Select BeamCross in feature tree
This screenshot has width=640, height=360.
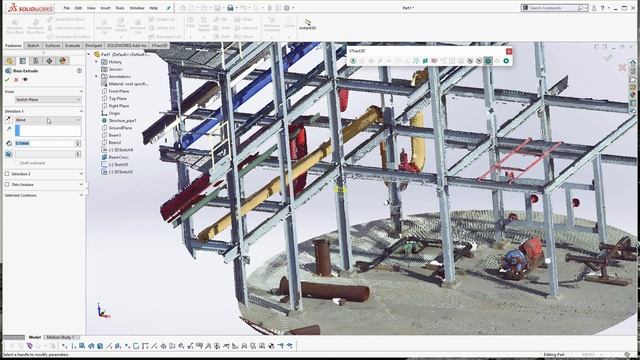[x=119, y=157]
